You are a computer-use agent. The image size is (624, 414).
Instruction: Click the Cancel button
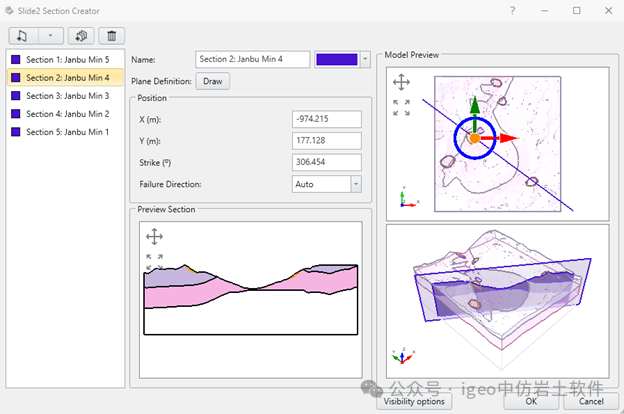[591, 401]
